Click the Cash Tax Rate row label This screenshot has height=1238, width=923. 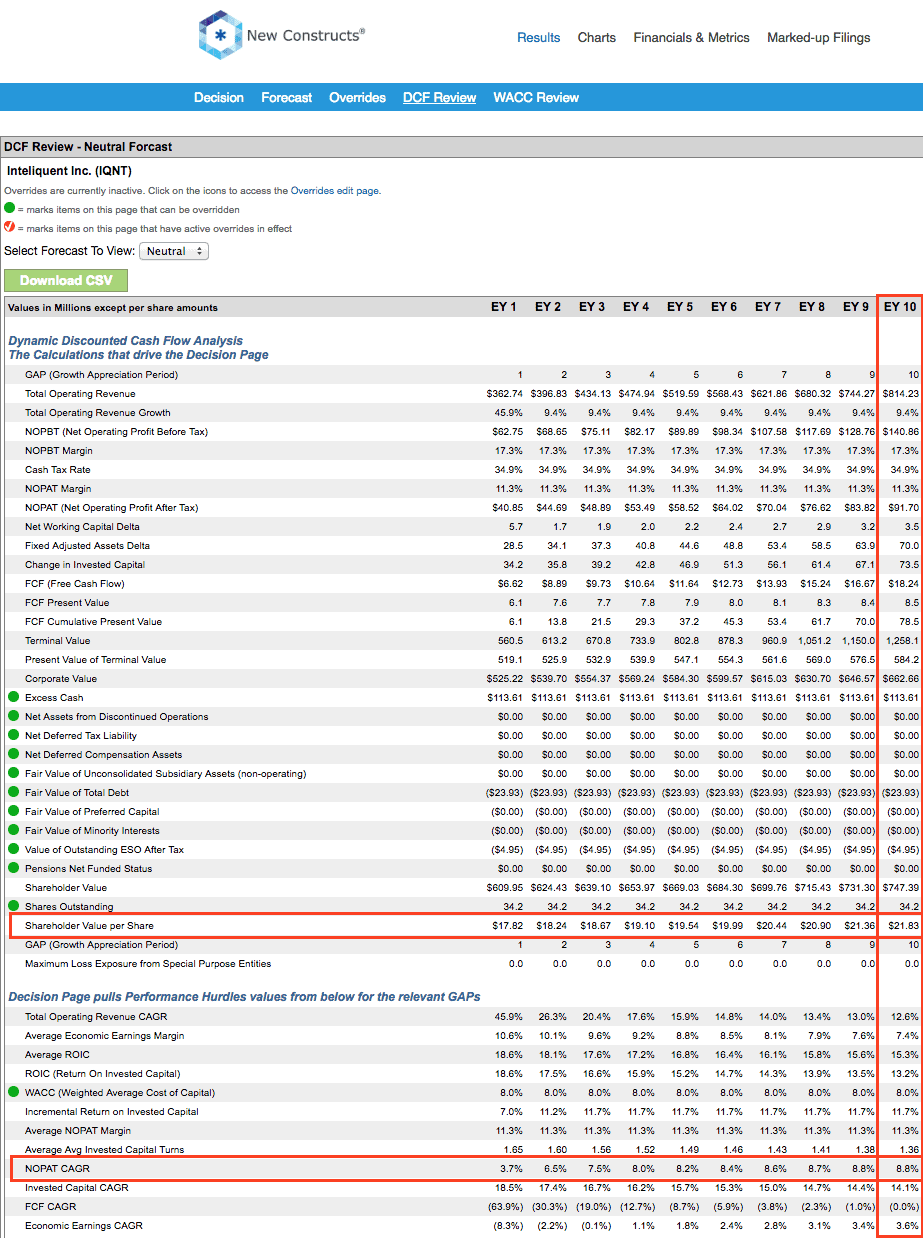pyautogui.click(x=58, y=469)
